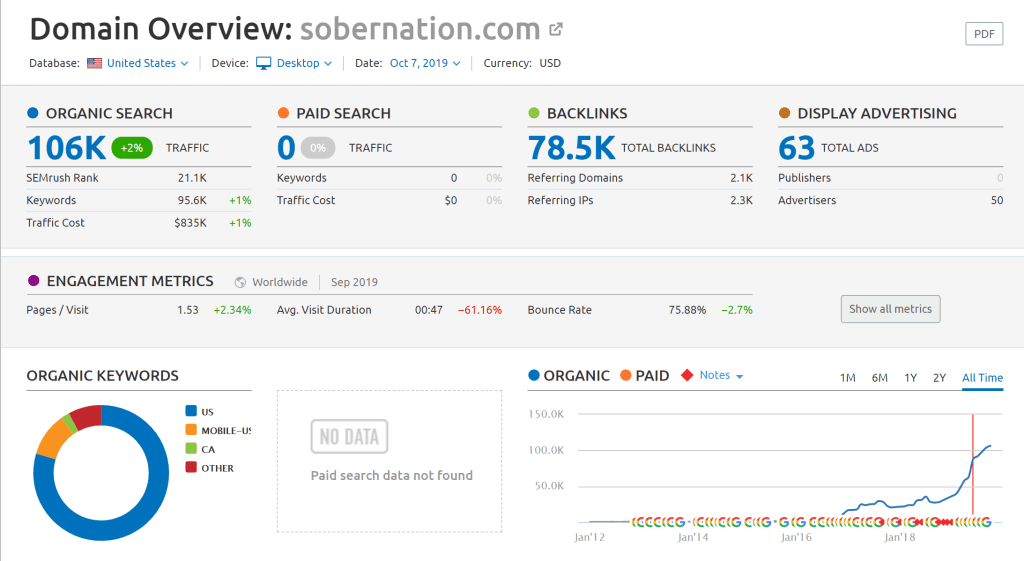Open the DISPLAY ADVERTISING section heading
The width and height of the screenshot is (1024, 561).
[x=877, y=114]
